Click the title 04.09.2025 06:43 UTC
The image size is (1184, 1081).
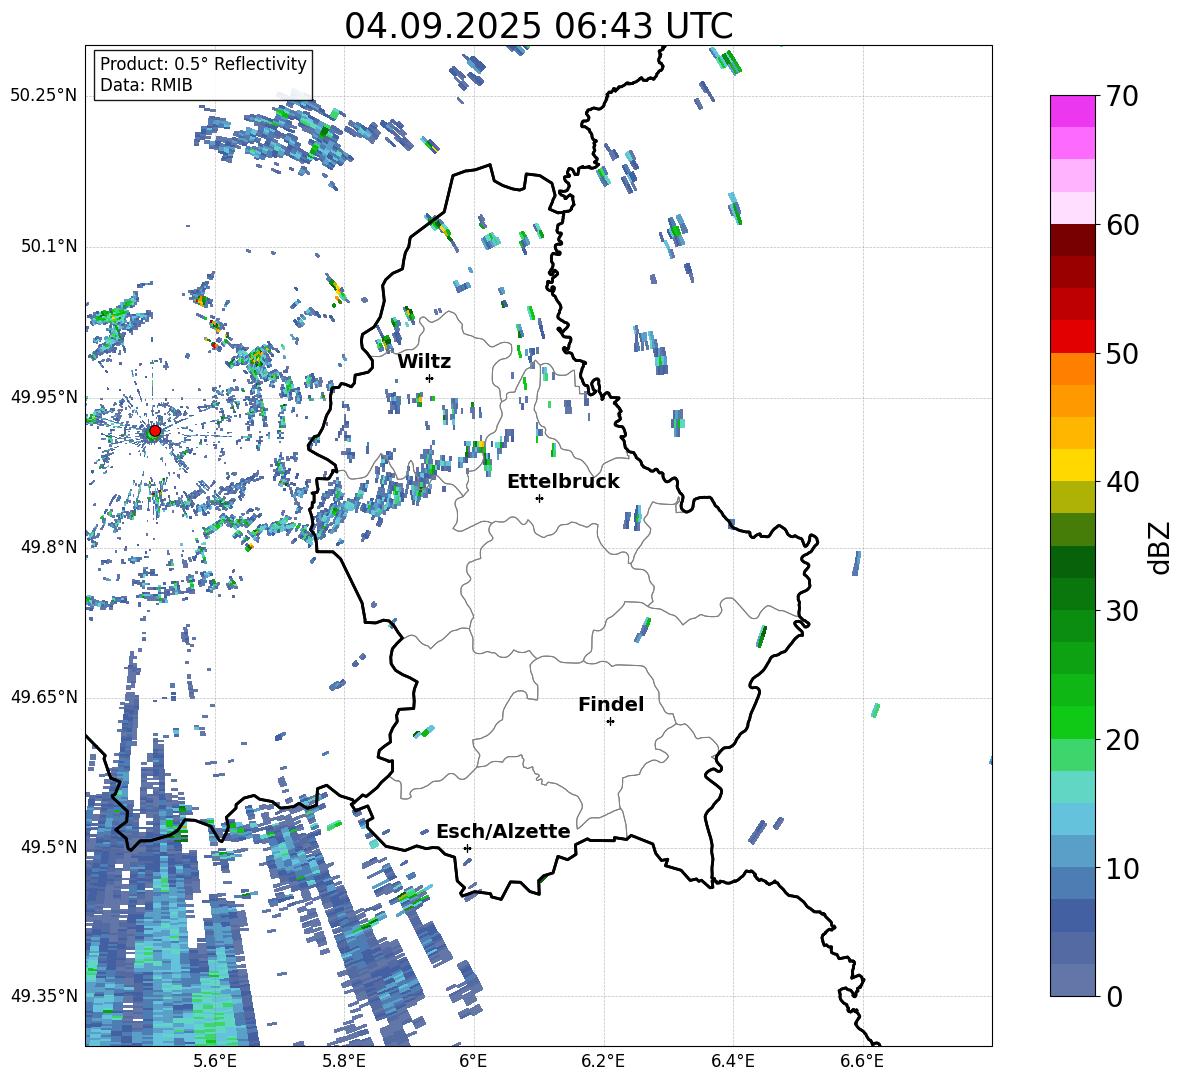[x=538, y=26]
